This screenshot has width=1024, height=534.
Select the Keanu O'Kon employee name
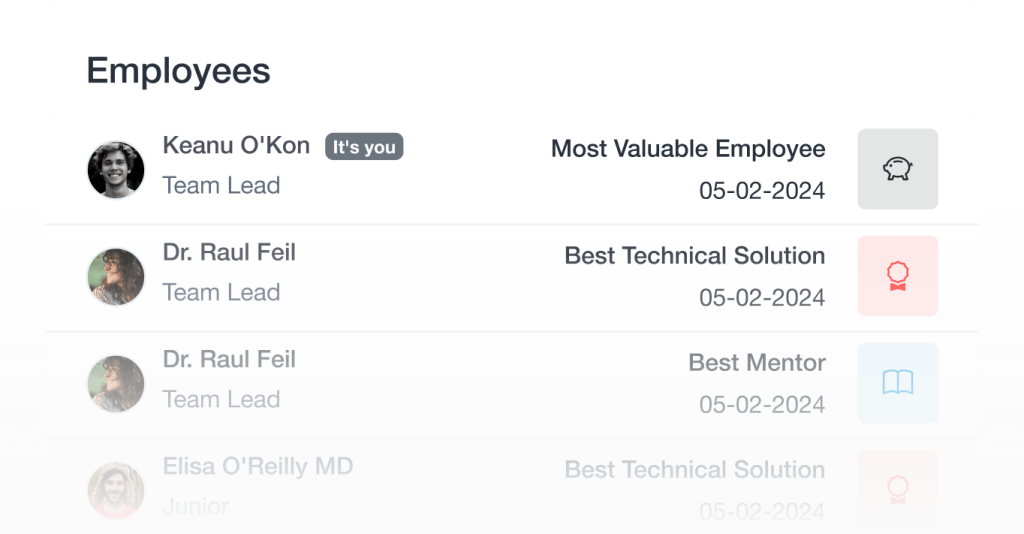[x=236, y=146]
